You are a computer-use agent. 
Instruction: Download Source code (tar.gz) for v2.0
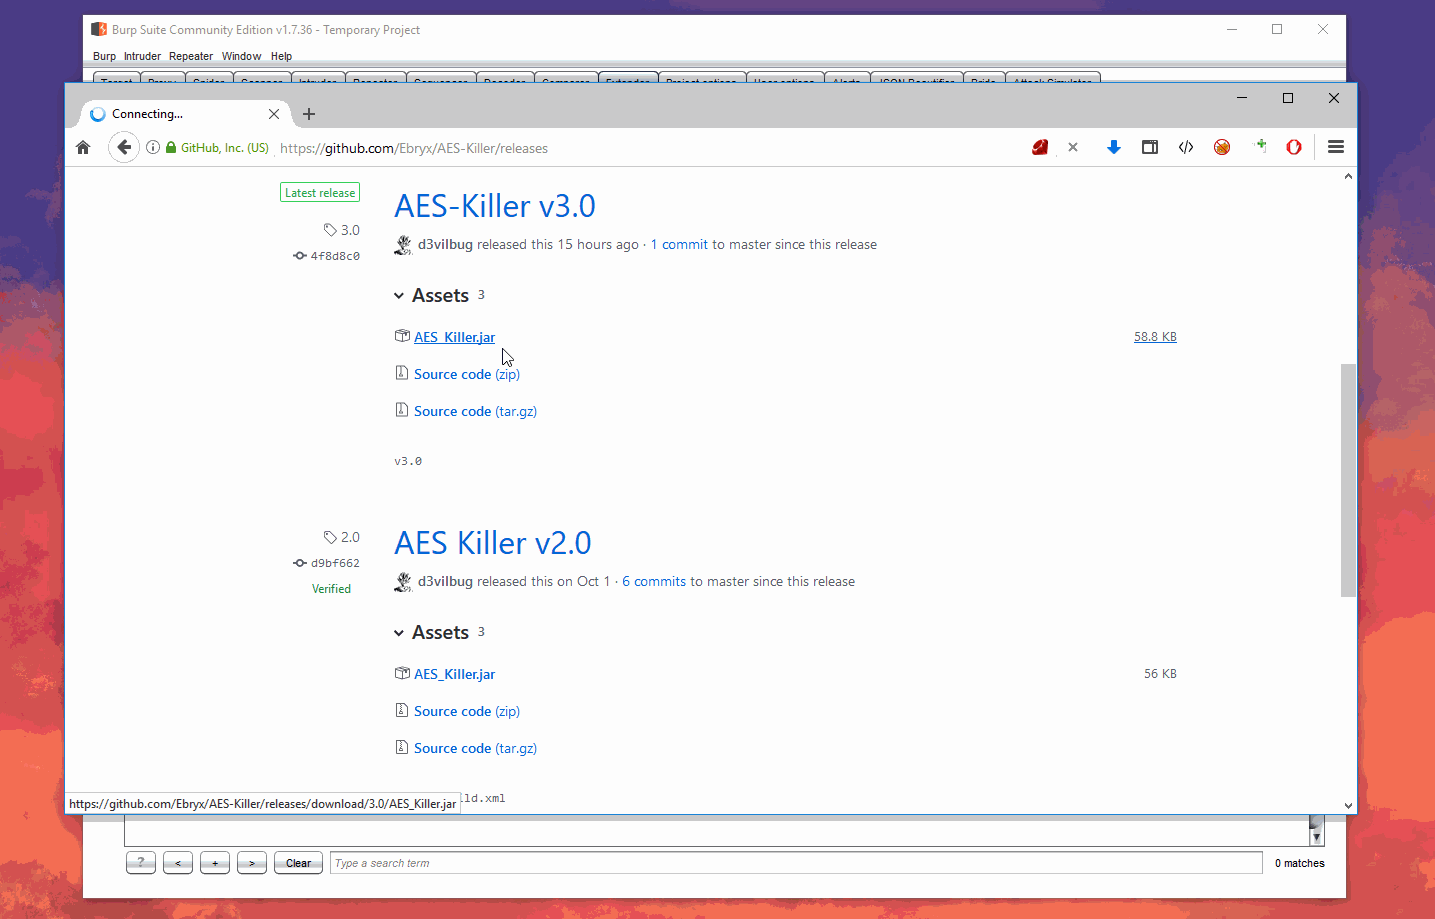tap(475, 748)
